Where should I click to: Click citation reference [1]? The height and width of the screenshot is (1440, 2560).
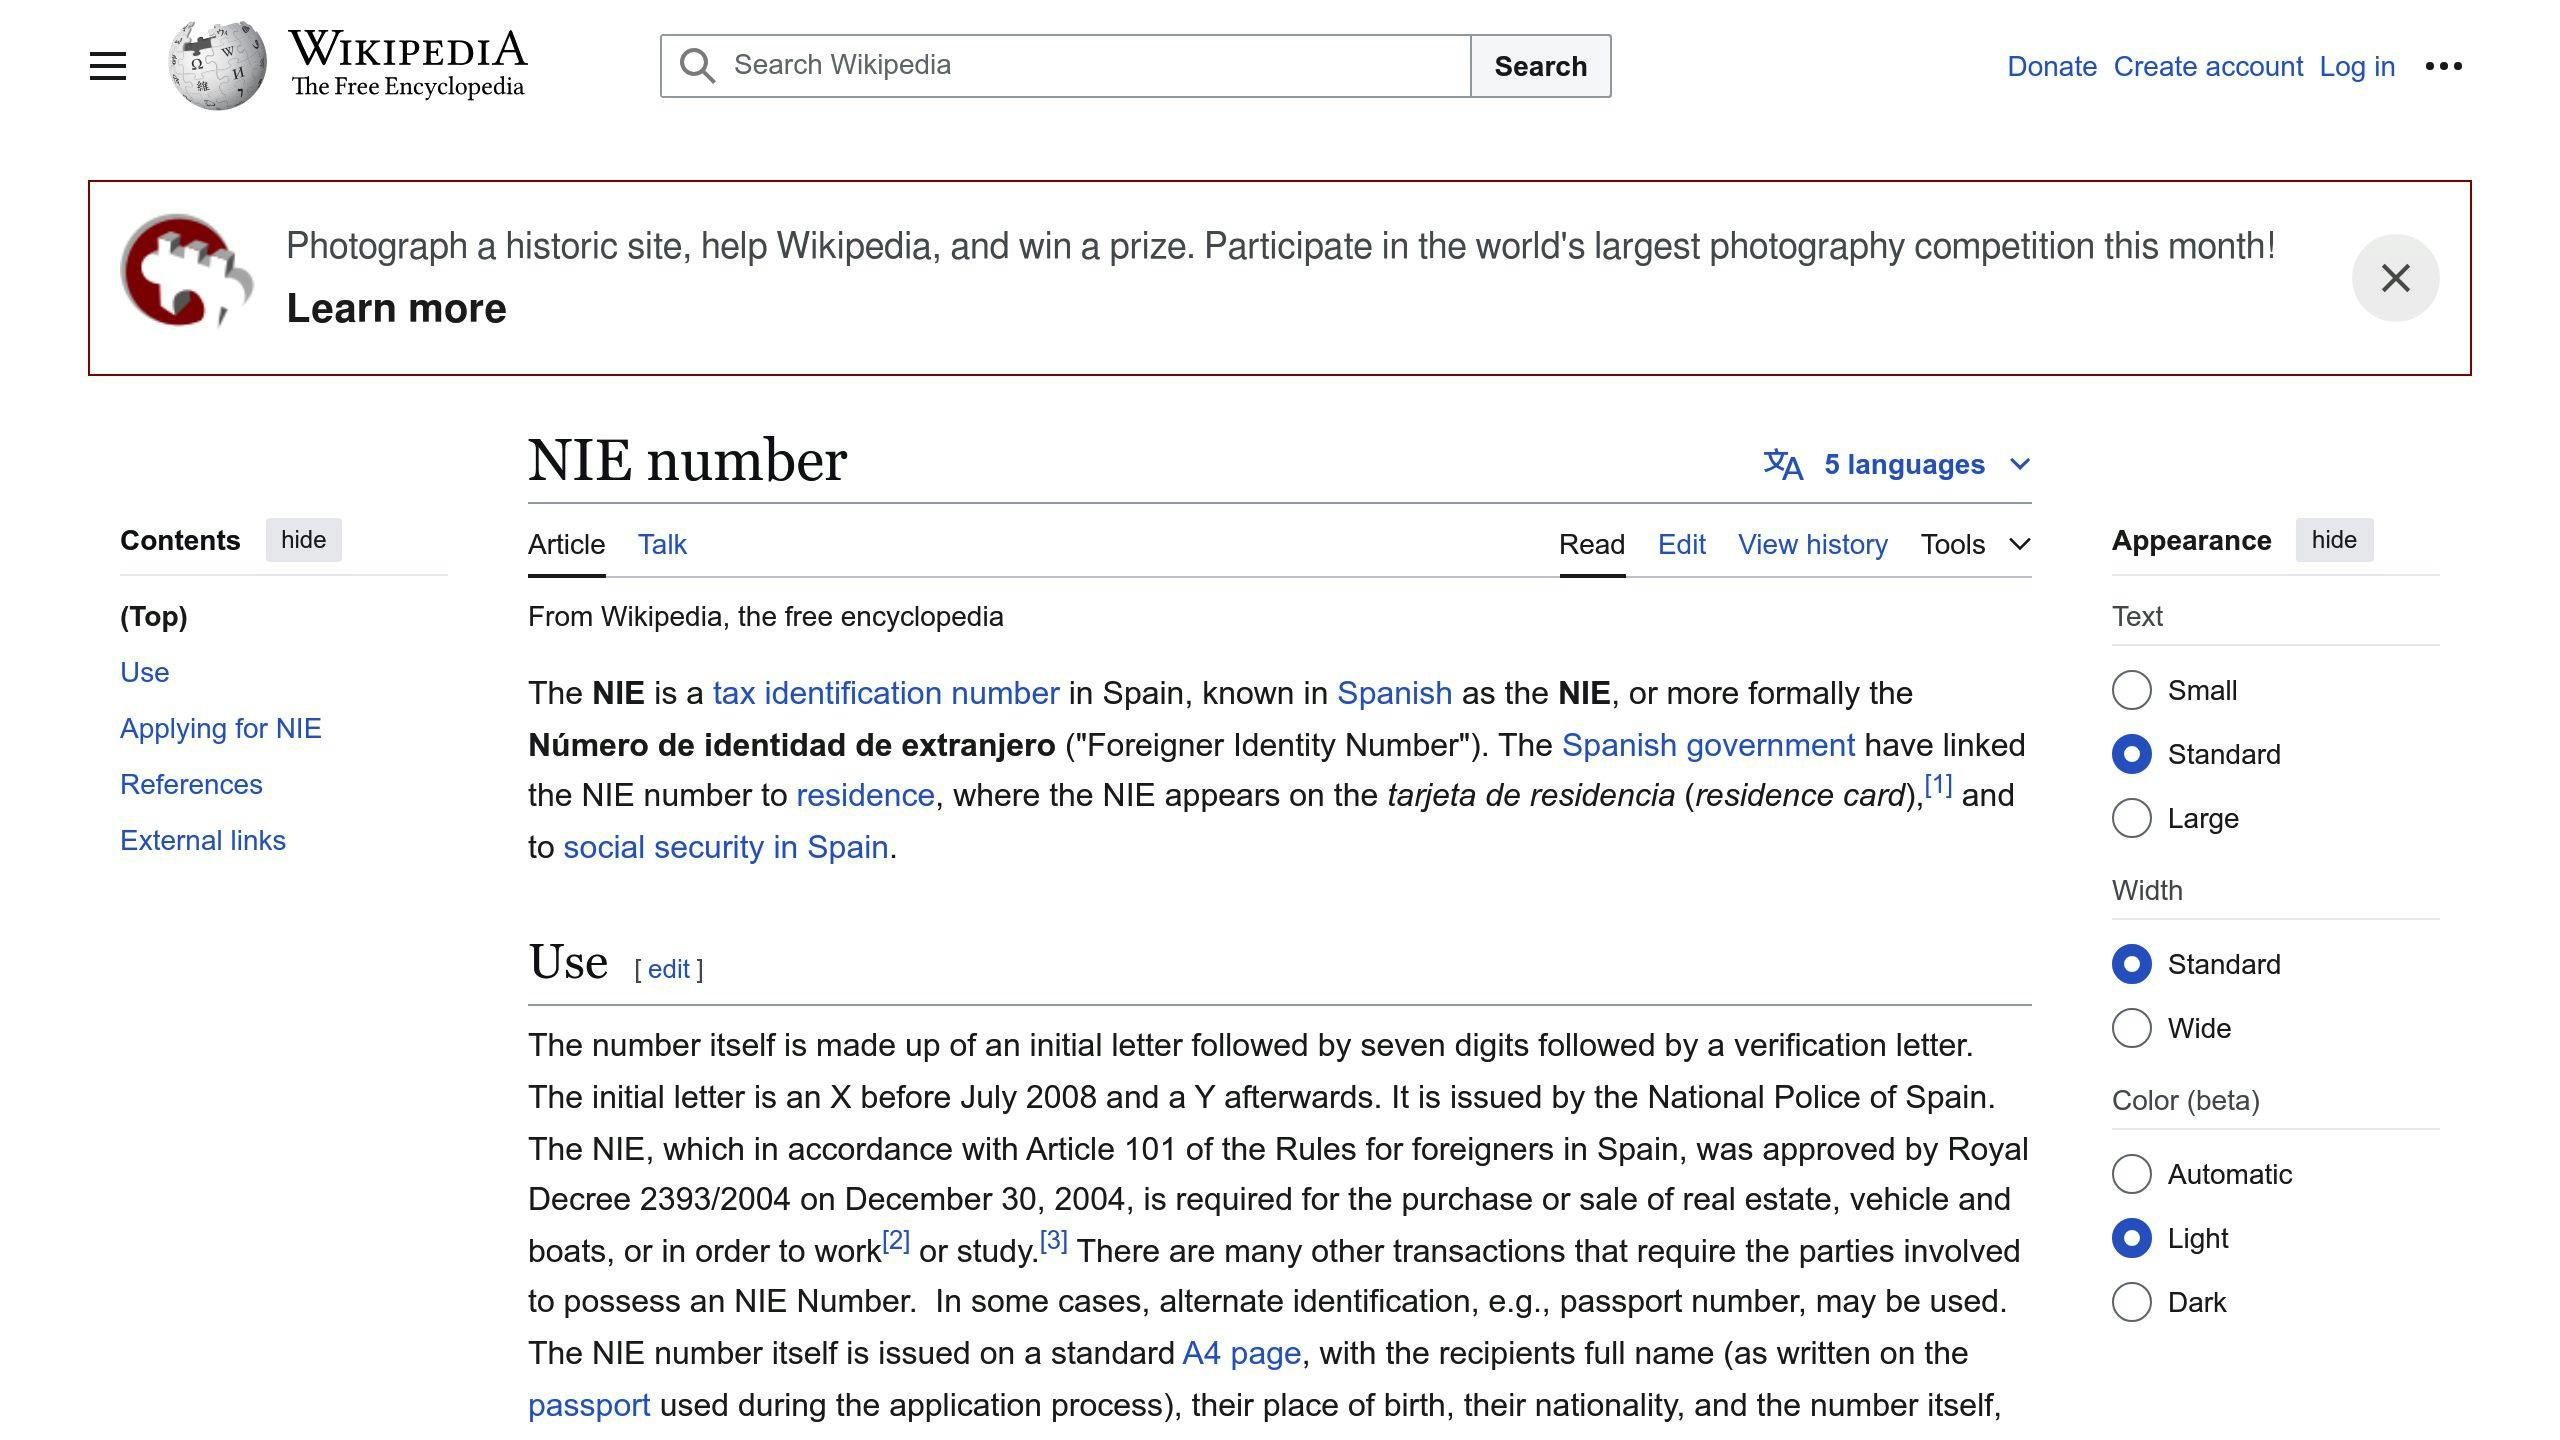pyautogui.click(x=1938, y=785)
